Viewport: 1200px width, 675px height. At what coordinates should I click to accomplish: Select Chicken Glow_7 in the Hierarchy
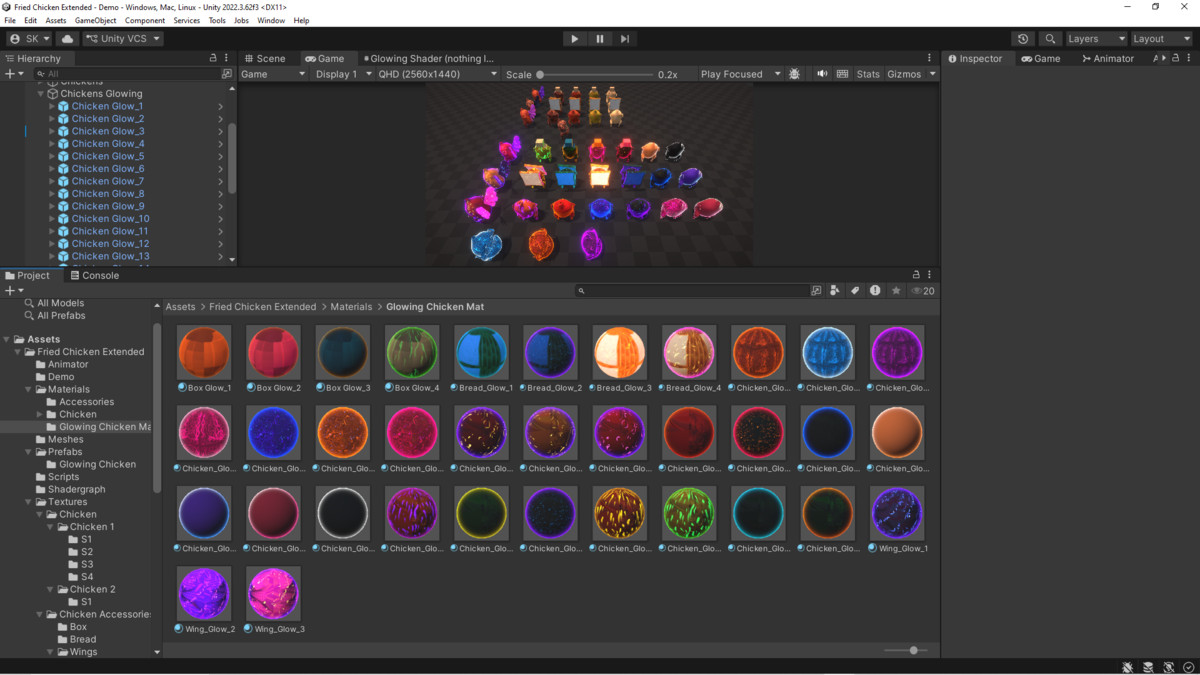107,181
